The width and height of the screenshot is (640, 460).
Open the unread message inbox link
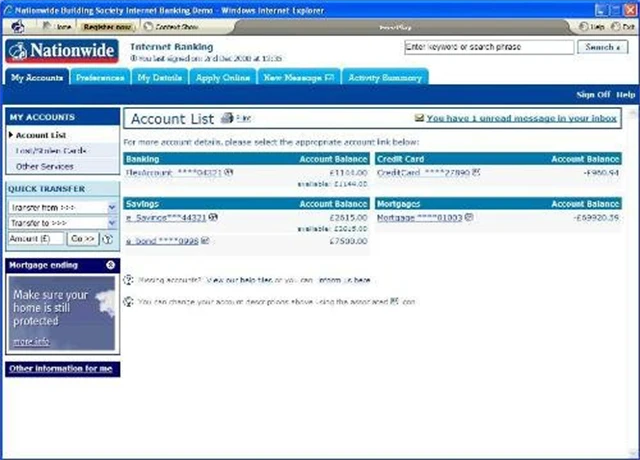coord(521,118)
